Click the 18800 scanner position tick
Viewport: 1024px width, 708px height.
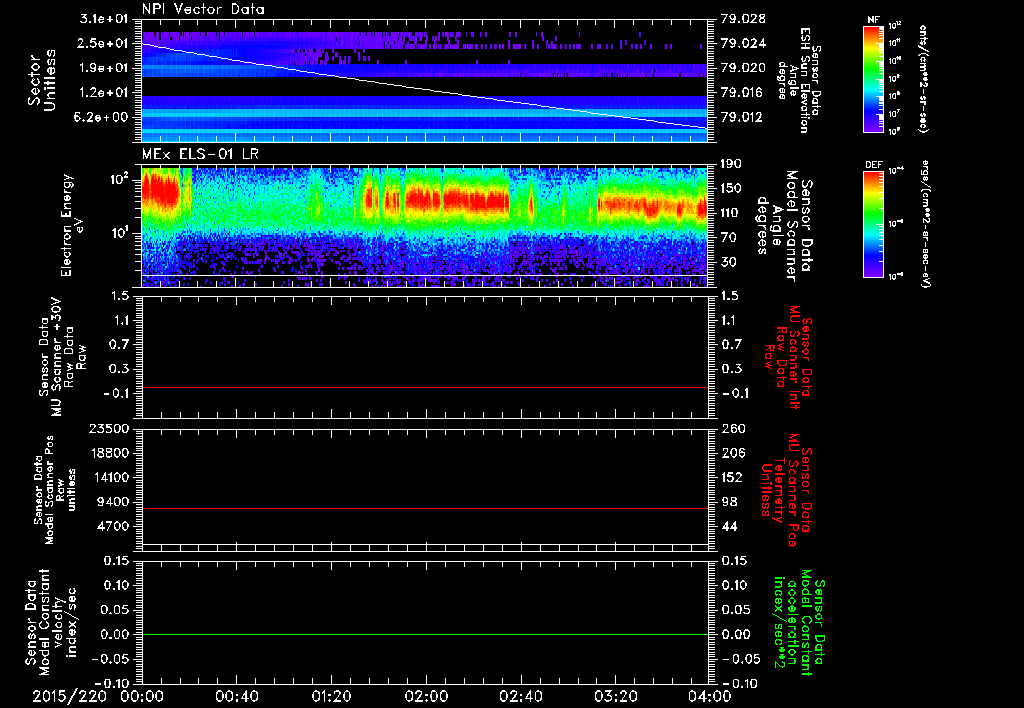pos(108,453)
